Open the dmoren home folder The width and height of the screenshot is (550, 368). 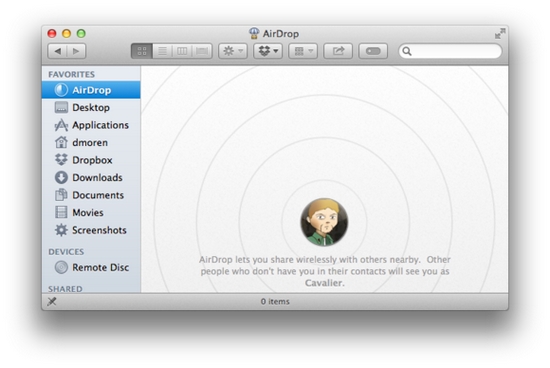point(91,142)
